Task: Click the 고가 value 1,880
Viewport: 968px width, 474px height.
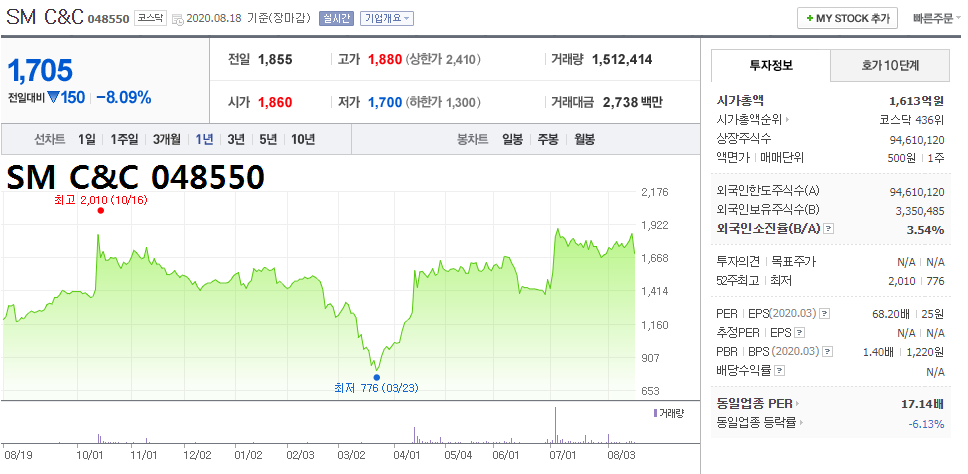Action: coord(385,60)
